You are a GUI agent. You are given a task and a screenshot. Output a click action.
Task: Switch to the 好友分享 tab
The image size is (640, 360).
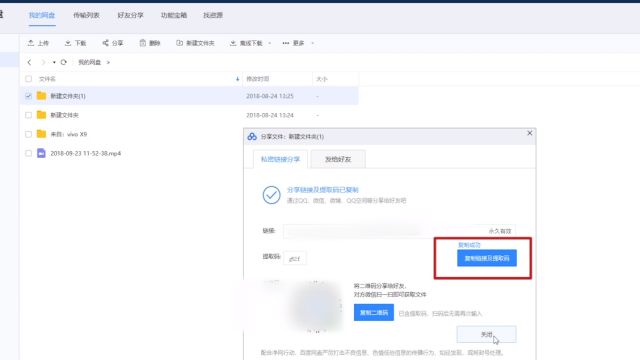click(130, 15)
